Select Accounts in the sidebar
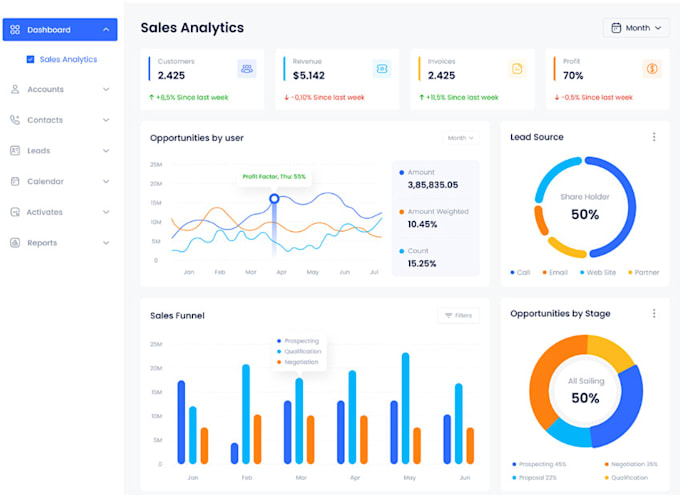Image resolution: width=680 pixels, height=495 pixels. (x=60, y=89)
